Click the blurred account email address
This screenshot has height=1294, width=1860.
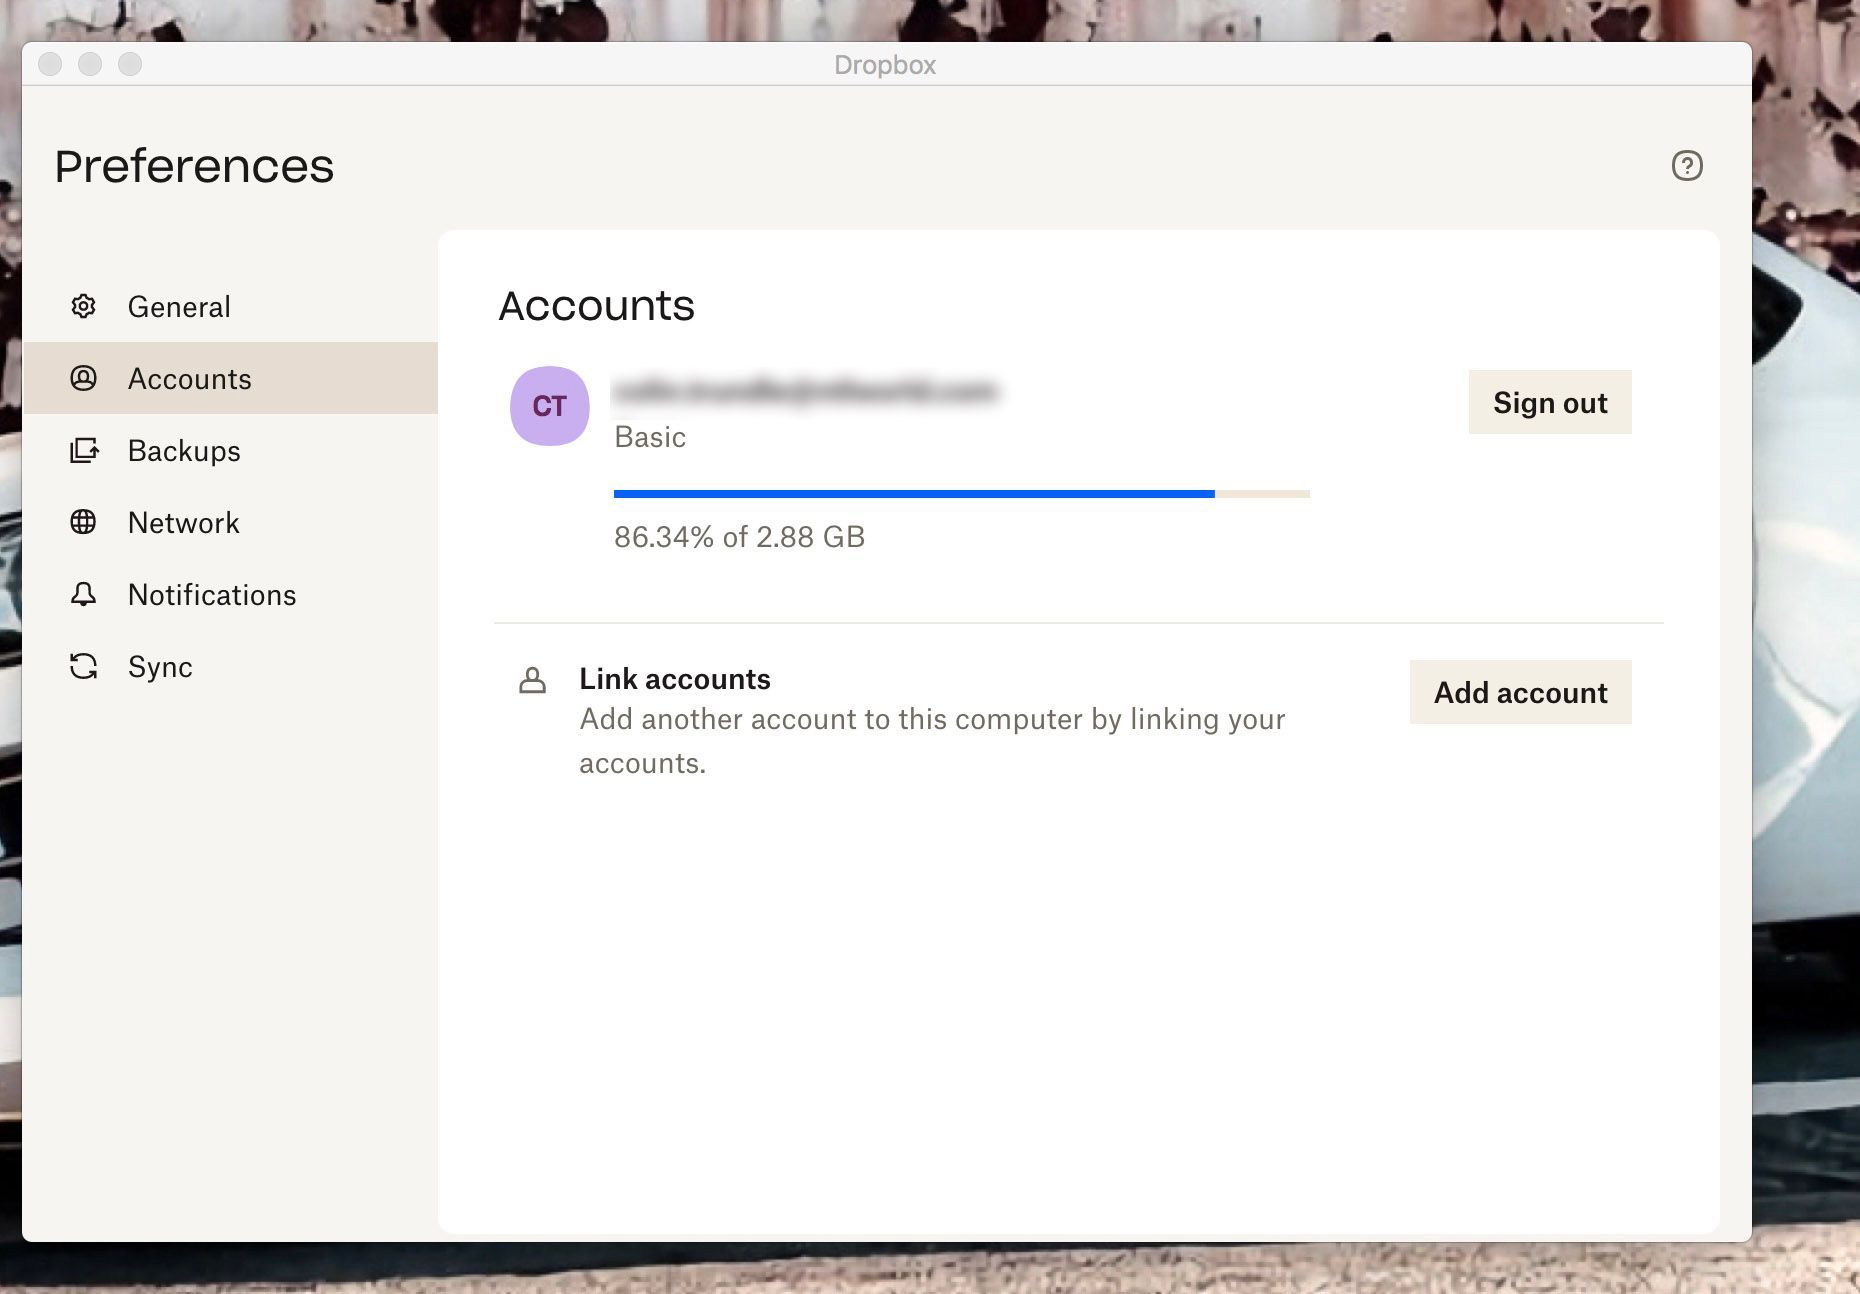point(805,391)
